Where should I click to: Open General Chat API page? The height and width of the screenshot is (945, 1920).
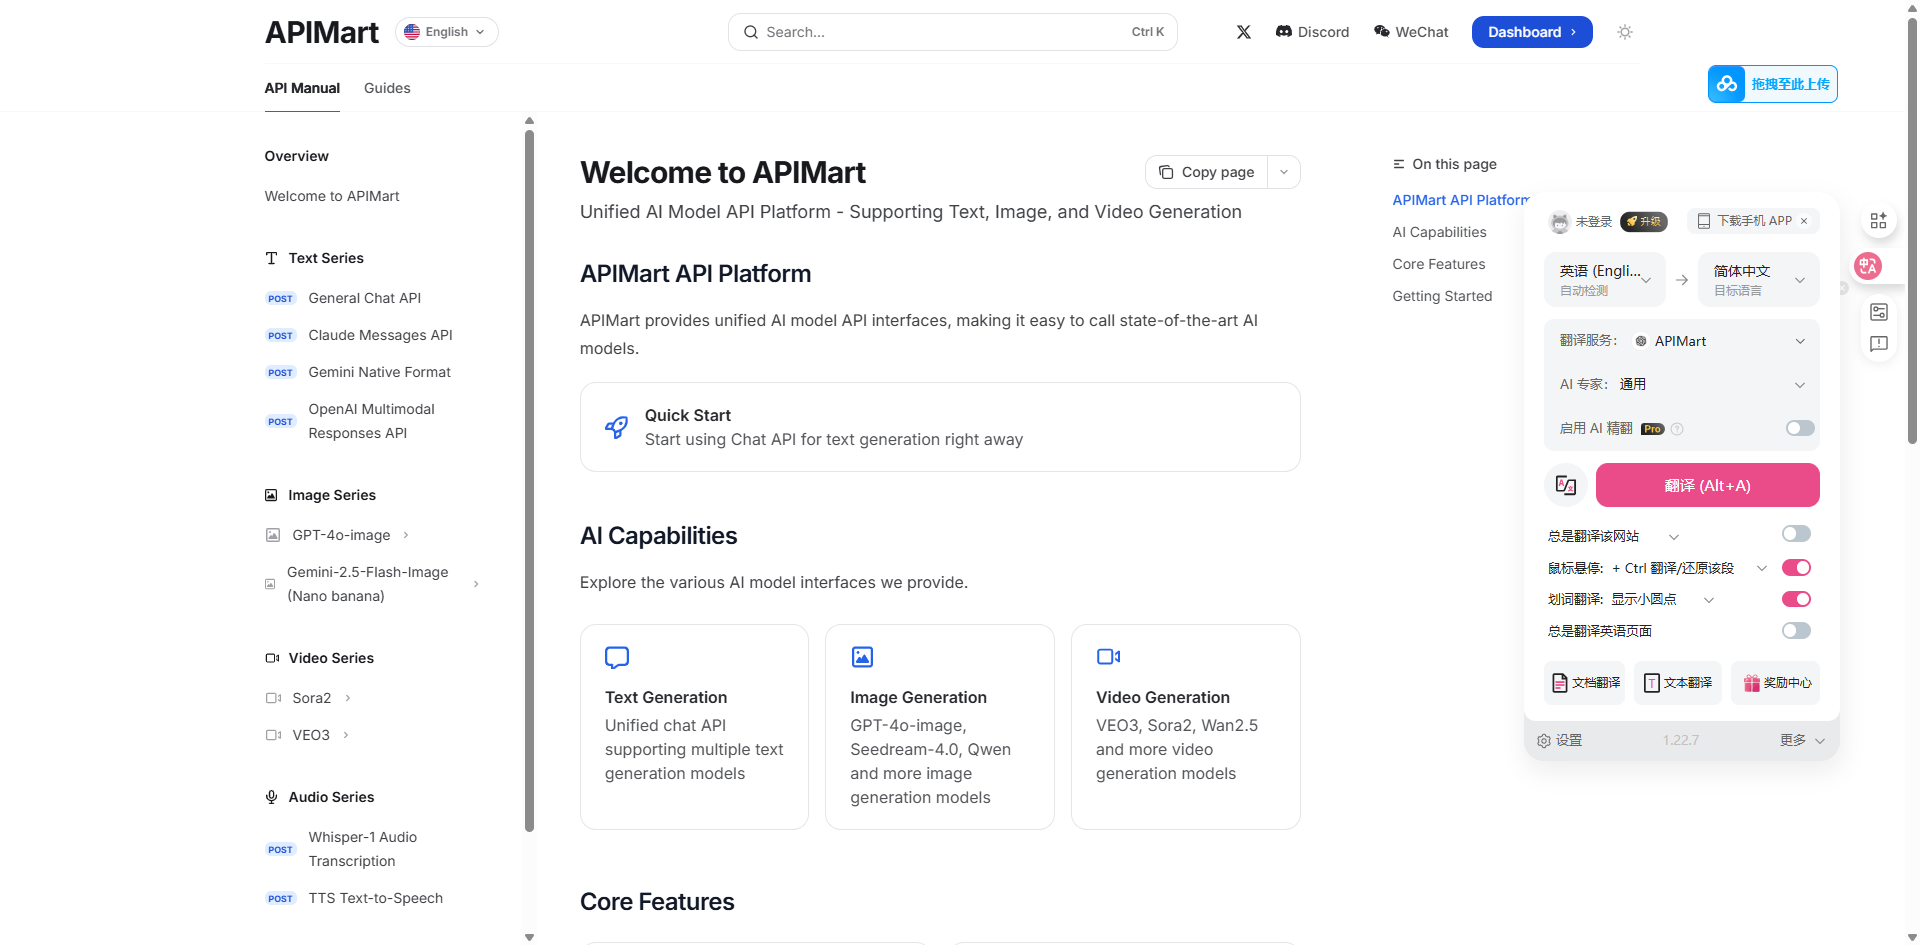point(364,298)
